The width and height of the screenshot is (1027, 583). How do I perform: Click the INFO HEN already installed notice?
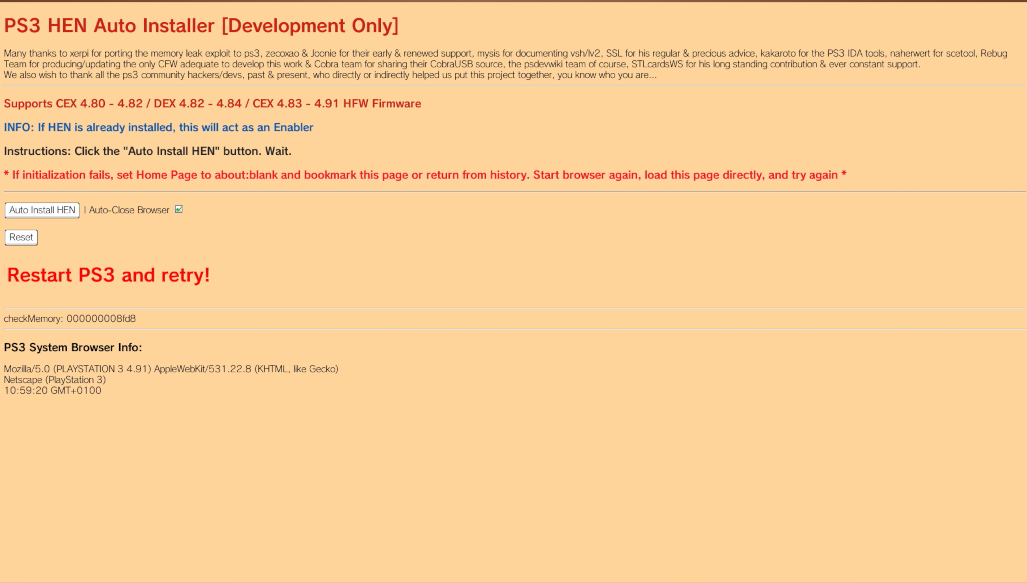click(x=159, y=127)
